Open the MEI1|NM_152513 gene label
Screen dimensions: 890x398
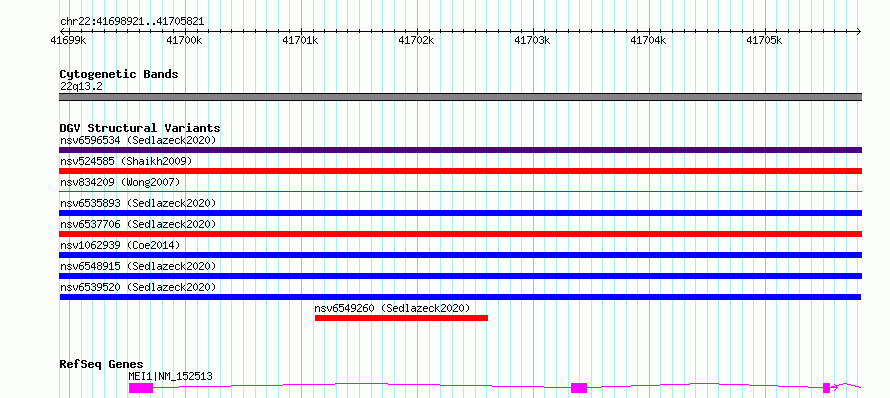[170, 376]
